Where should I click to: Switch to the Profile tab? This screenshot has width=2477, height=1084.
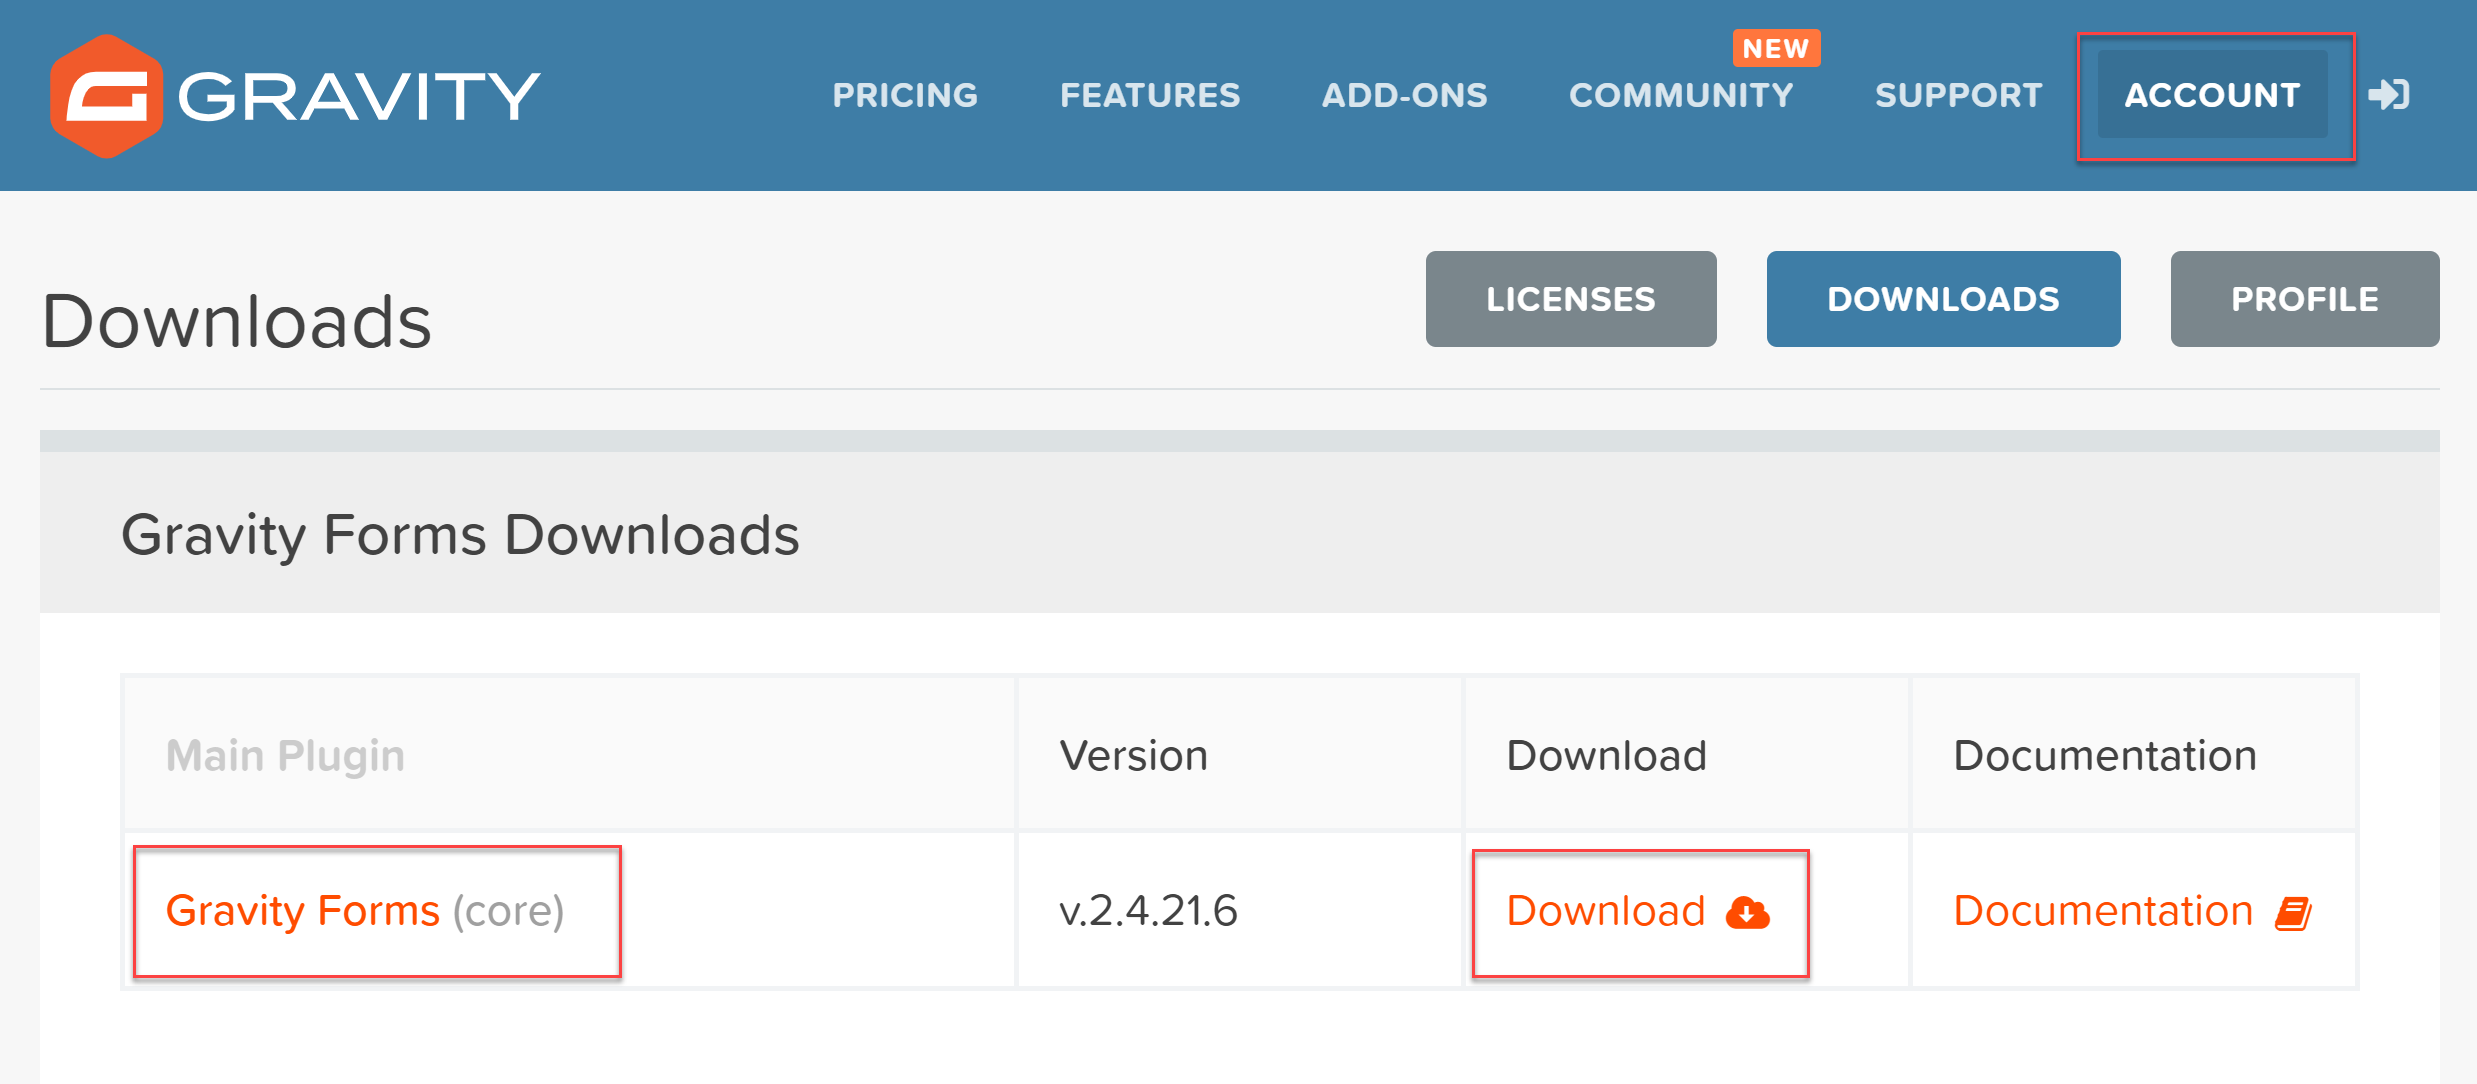point(2304,299)
